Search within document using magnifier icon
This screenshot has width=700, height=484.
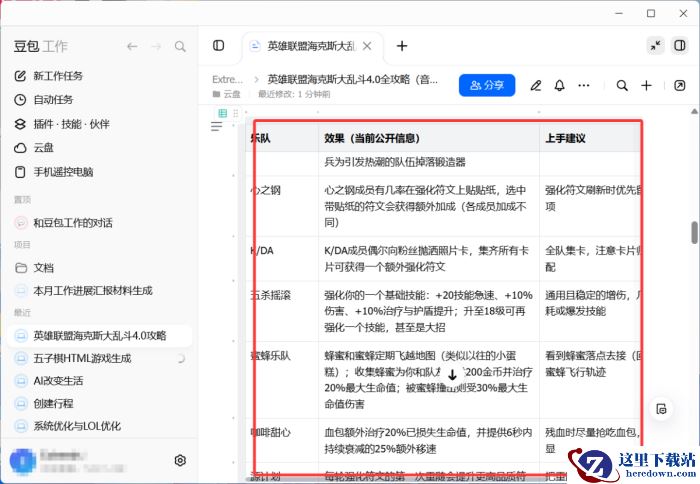622,85
